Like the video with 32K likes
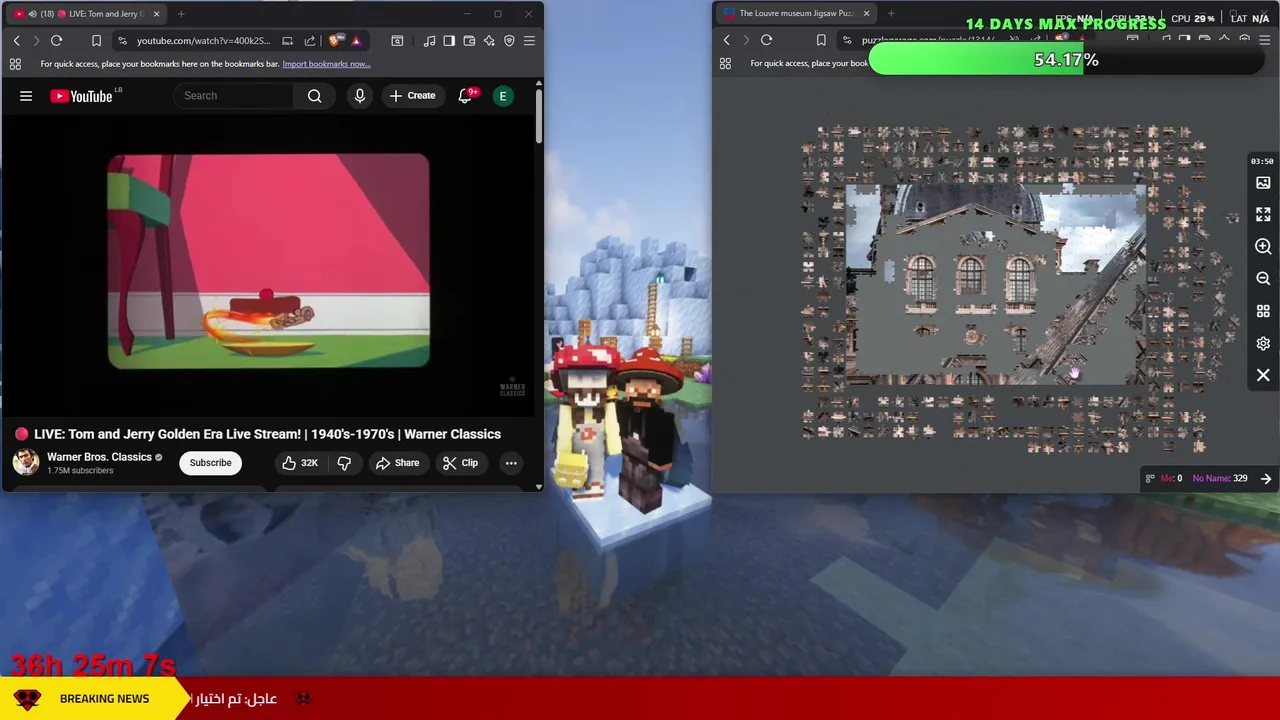The height and width of the screenshot is (720, 1280). click(x=299, y=463)
